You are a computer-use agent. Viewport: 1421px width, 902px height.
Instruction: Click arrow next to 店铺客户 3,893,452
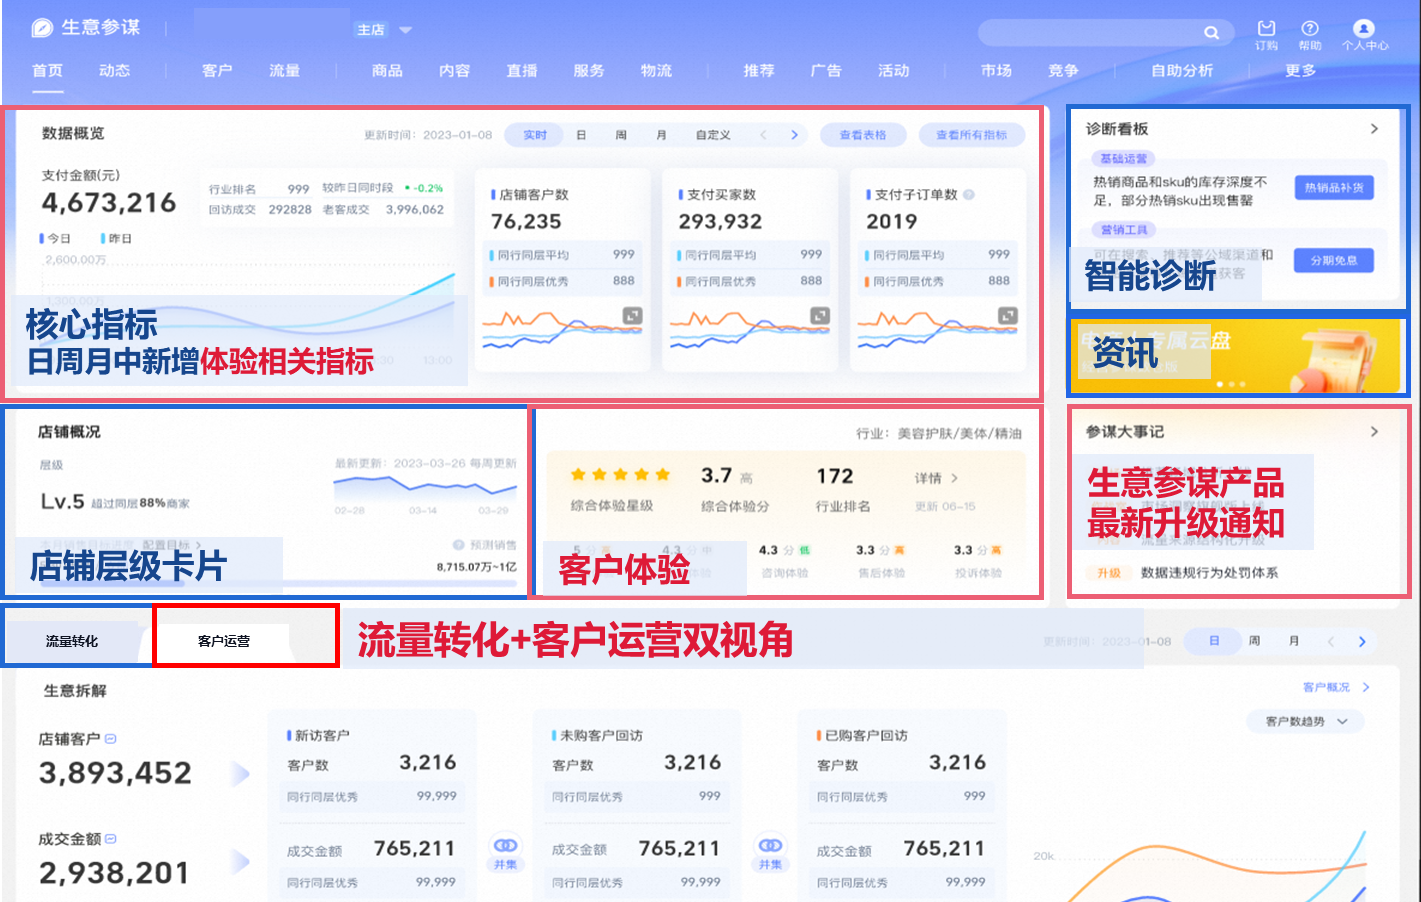point(240,773)
